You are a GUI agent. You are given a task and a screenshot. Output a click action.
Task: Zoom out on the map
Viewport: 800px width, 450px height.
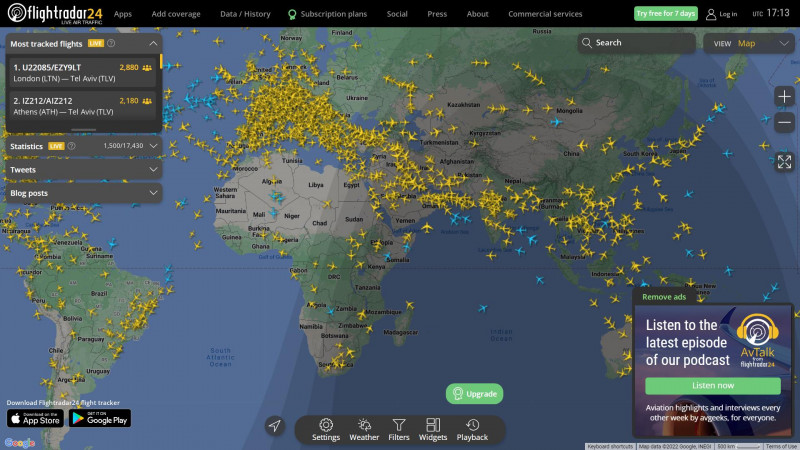(x=784, y=121)
